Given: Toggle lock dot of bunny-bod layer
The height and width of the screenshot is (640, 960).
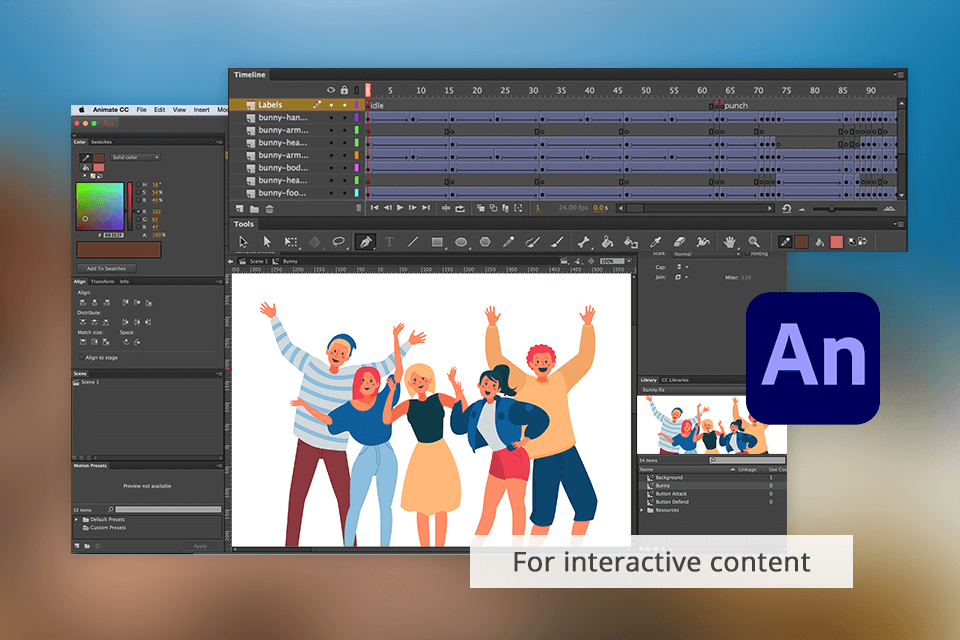Looking at the screenshot, I should pyautogui.click(x=344, y=168).
